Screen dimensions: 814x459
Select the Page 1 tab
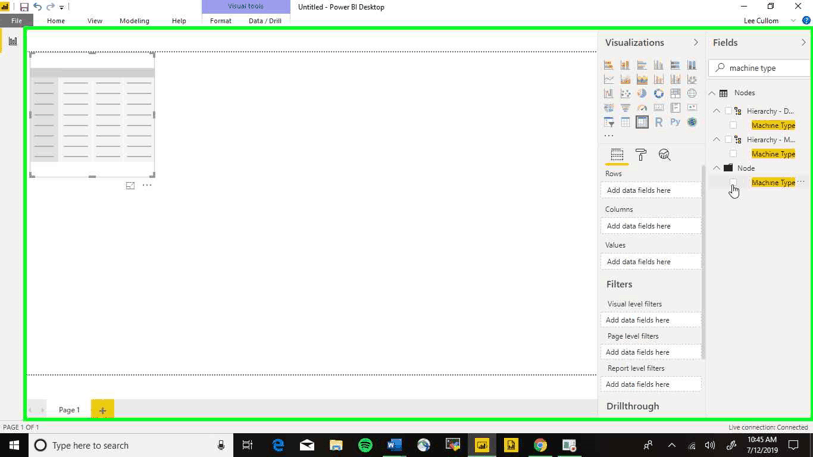coord(69,410)
